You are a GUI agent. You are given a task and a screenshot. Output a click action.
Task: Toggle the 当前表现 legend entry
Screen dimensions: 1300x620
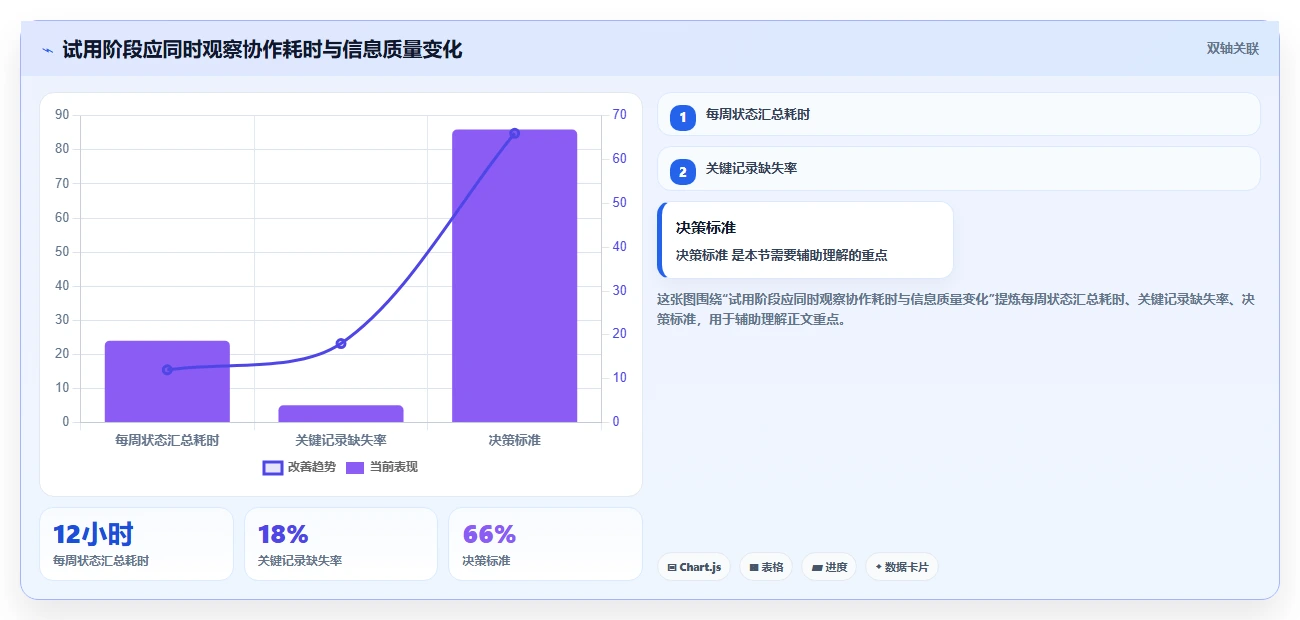(x=382, y=467)
